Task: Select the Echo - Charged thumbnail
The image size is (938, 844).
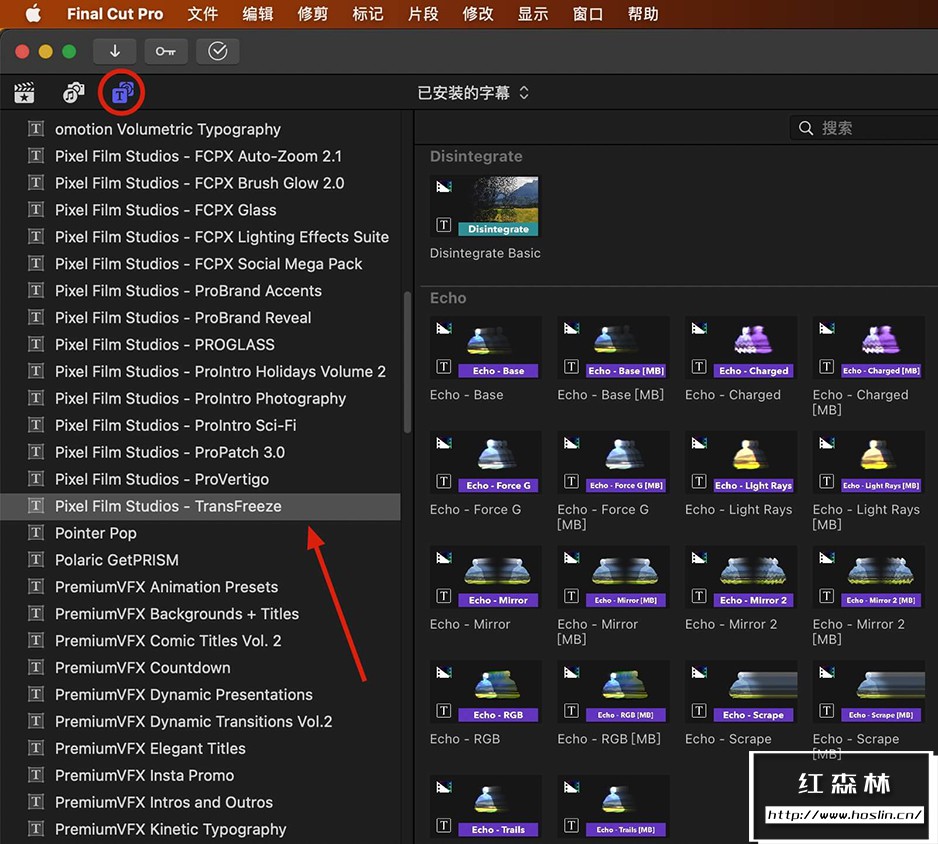Action: tap(741, 348)
